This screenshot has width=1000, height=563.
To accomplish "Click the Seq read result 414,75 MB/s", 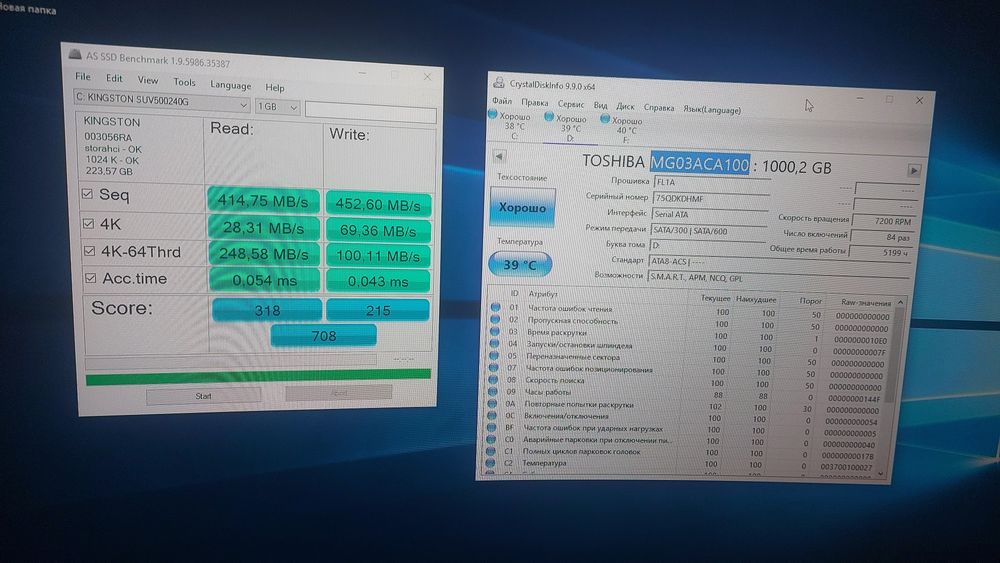I will coord(263,201).
